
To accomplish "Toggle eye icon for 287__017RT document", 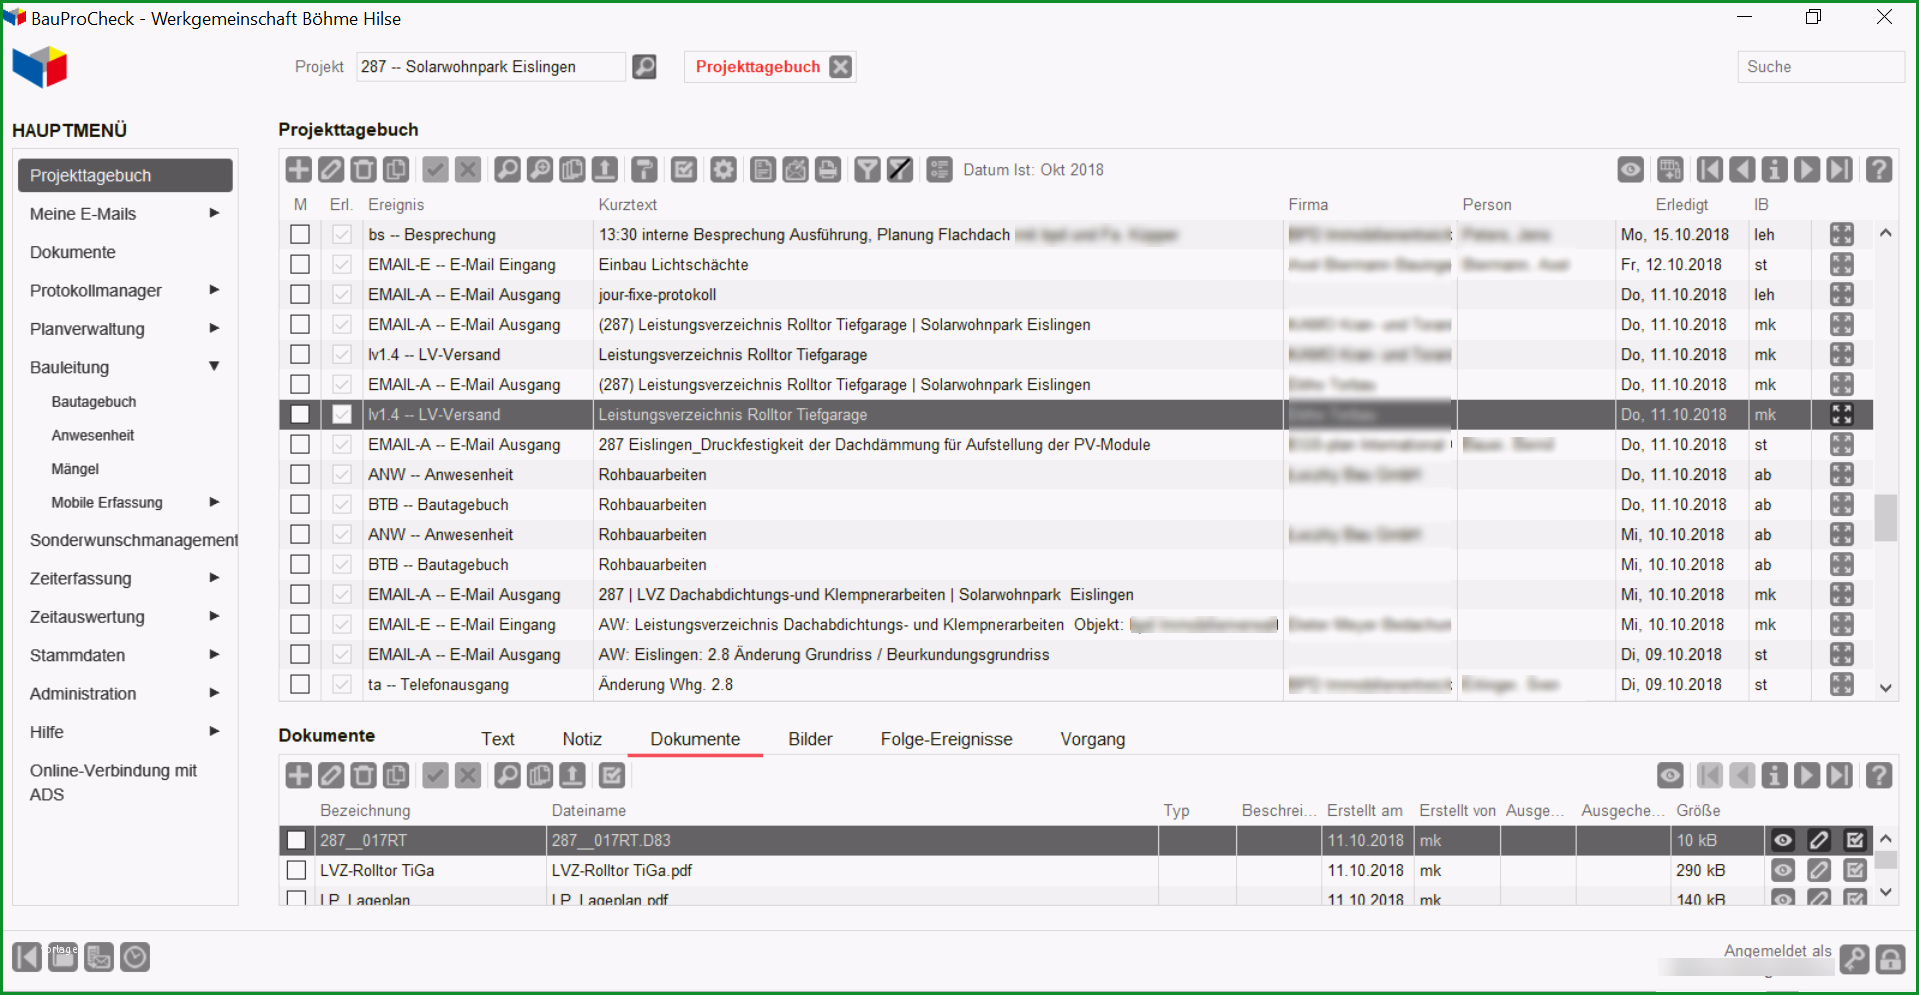I will pyautogui.click(x=1783, y=840).
